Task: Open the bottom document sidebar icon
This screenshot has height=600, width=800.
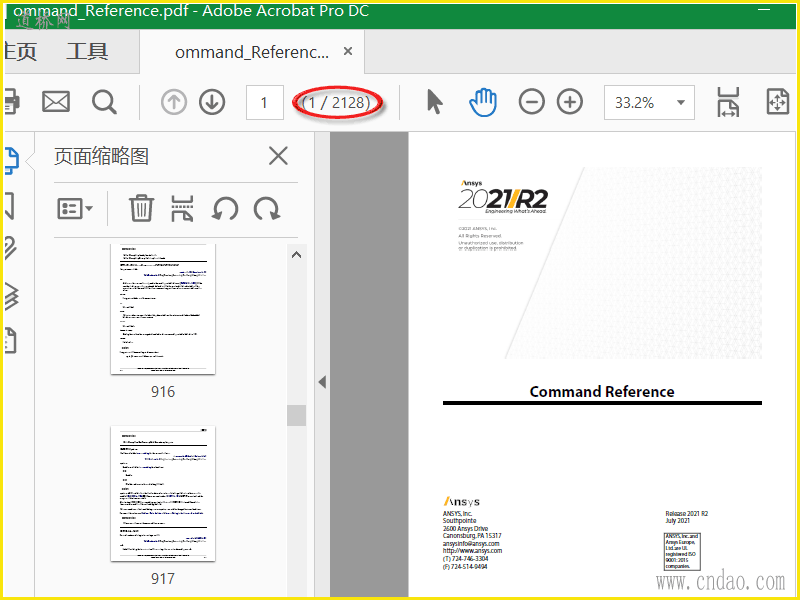Action: [x=11, y=340]
